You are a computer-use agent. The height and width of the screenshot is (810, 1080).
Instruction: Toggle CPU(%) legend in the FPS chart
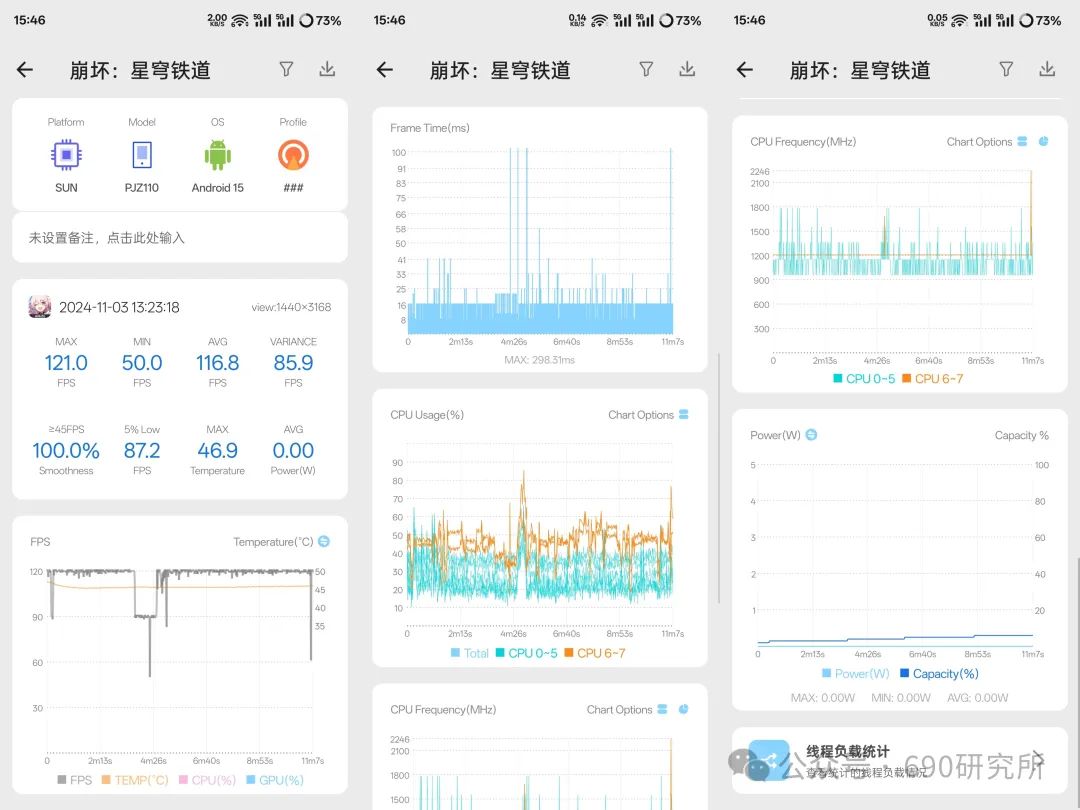(x=207, y=780)
